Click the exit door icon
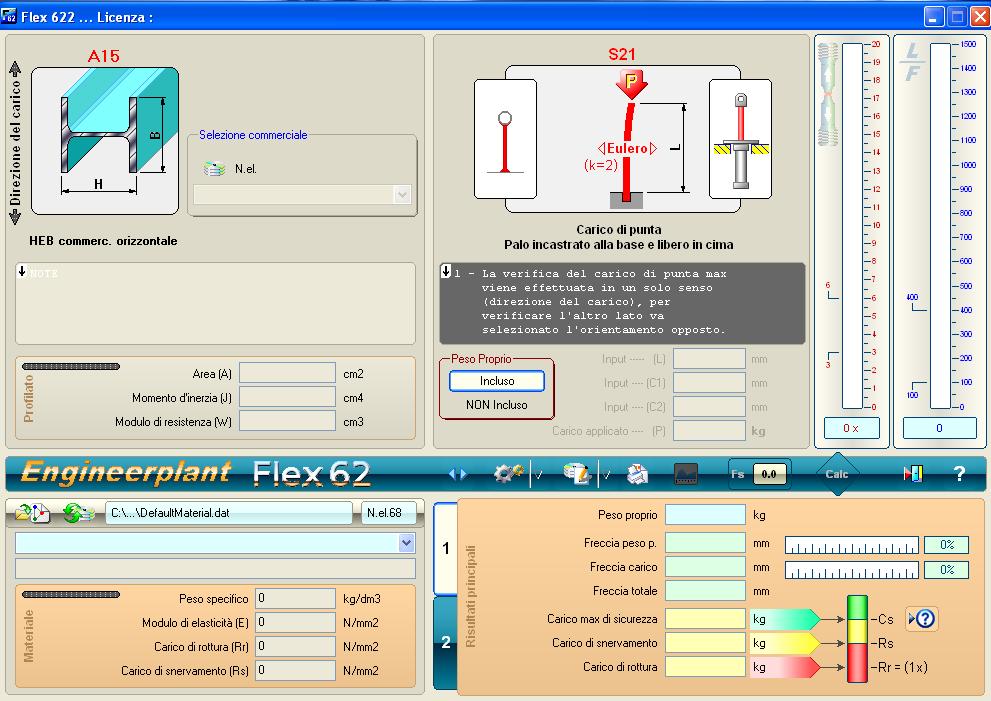The width and height of the screenshot is (991, 701). coord(912,474)
